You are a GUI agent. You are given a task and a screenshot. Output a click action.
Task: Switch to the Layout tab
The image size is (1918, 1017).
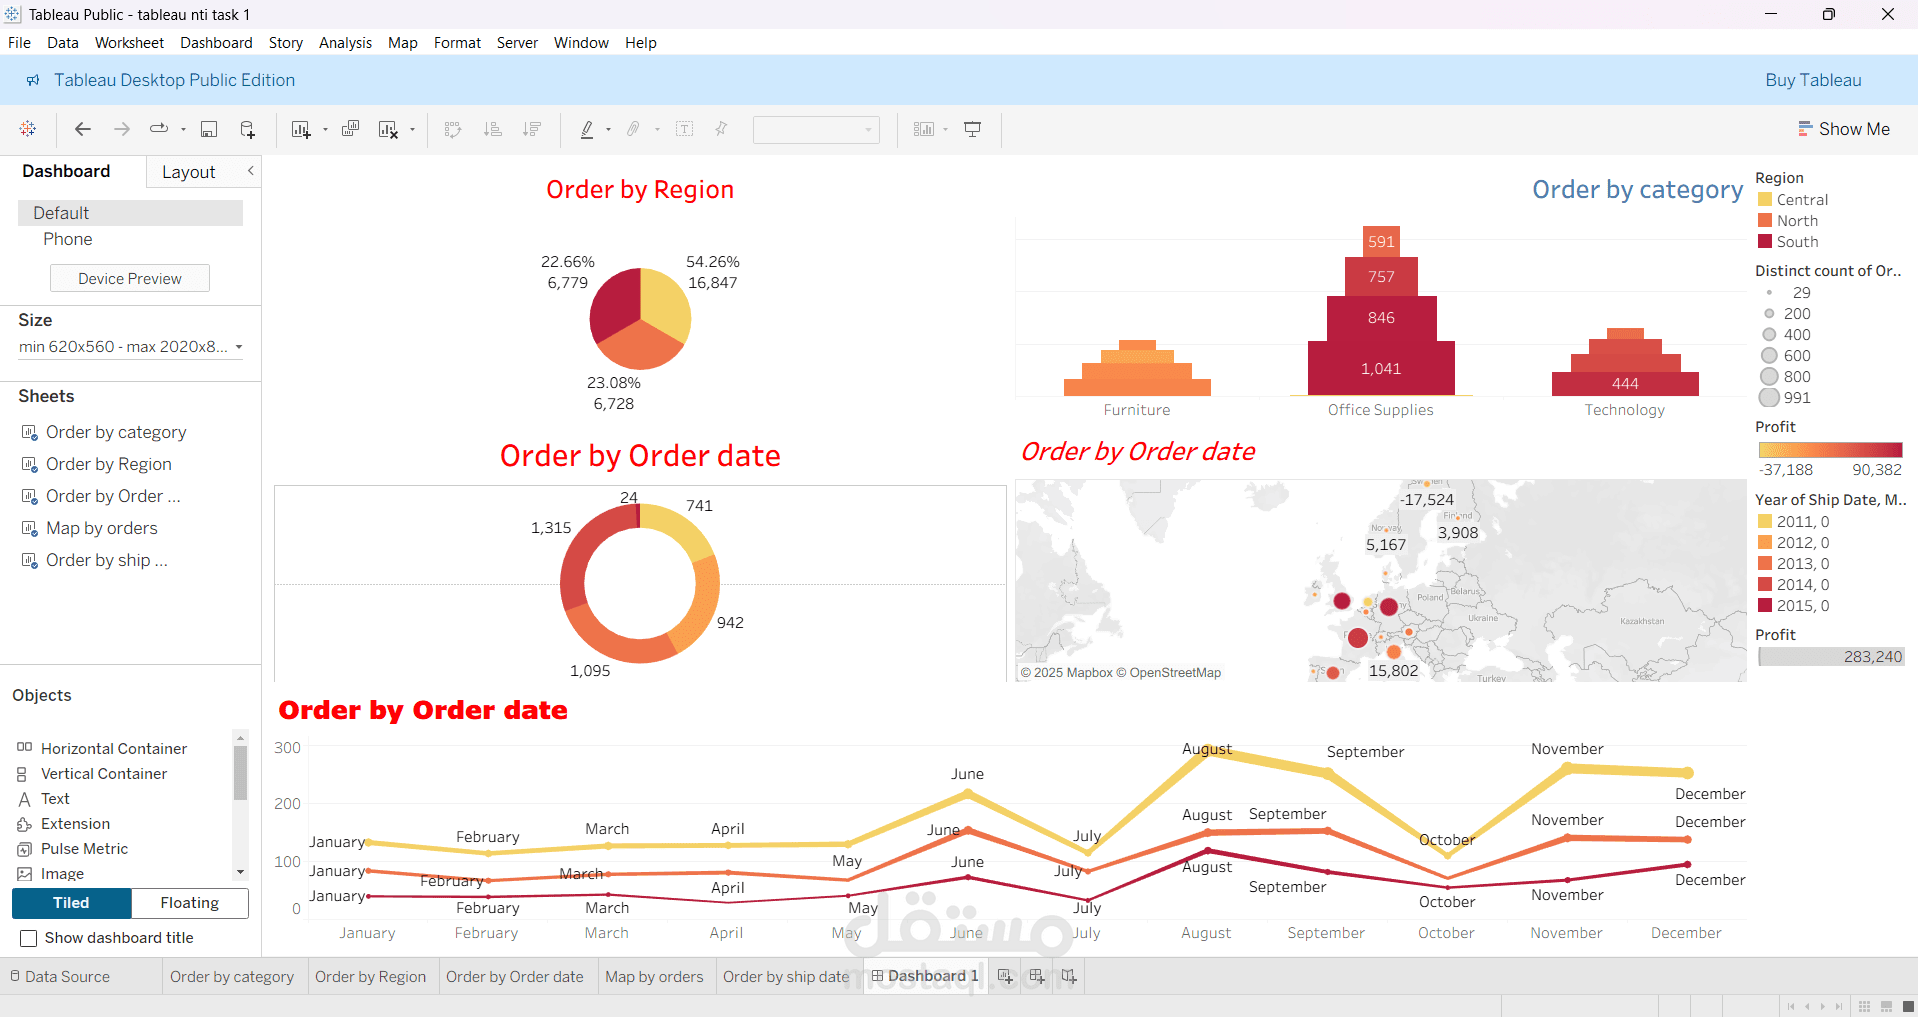pyautogui.click(x=188, y=171)
